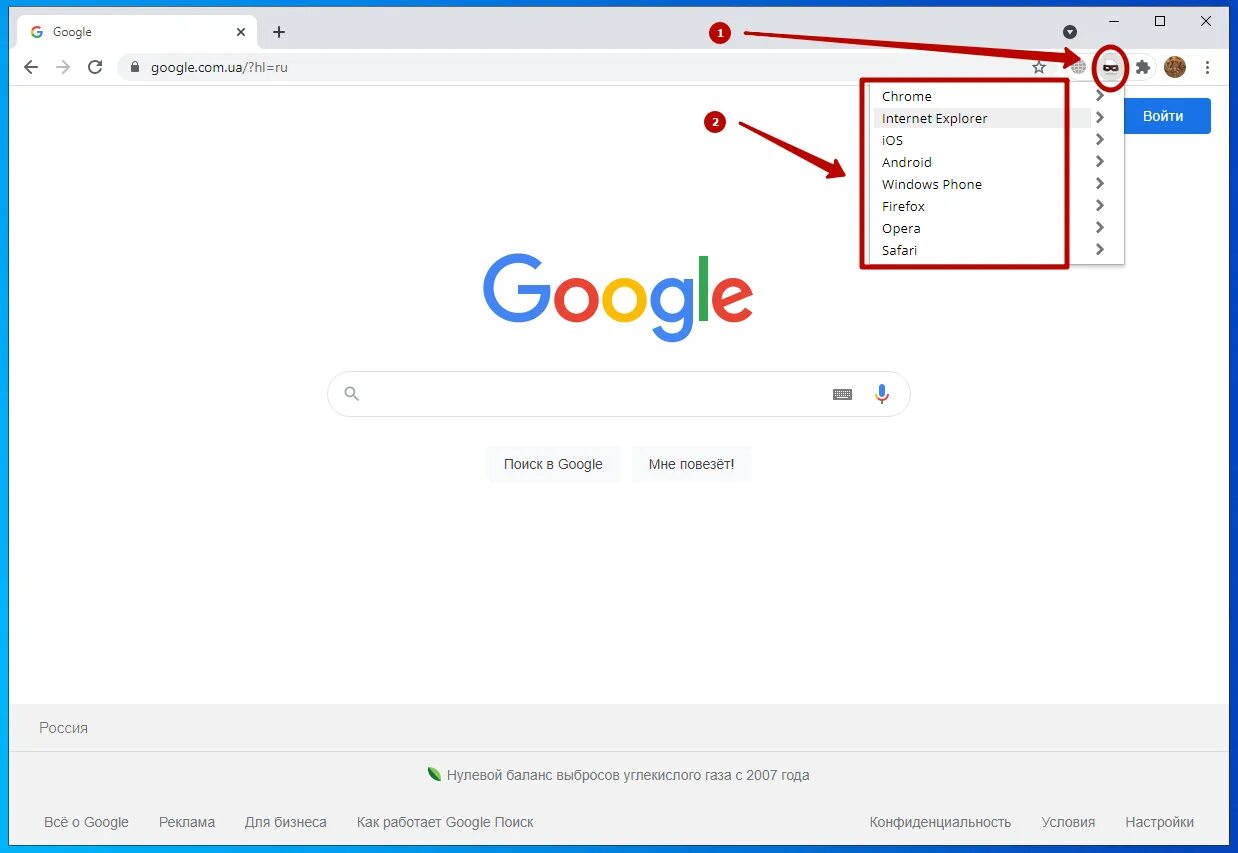Viewport: 1238px width, 853px height.
Task: Open the Настройки footer link
Action: coord(1160,822)
